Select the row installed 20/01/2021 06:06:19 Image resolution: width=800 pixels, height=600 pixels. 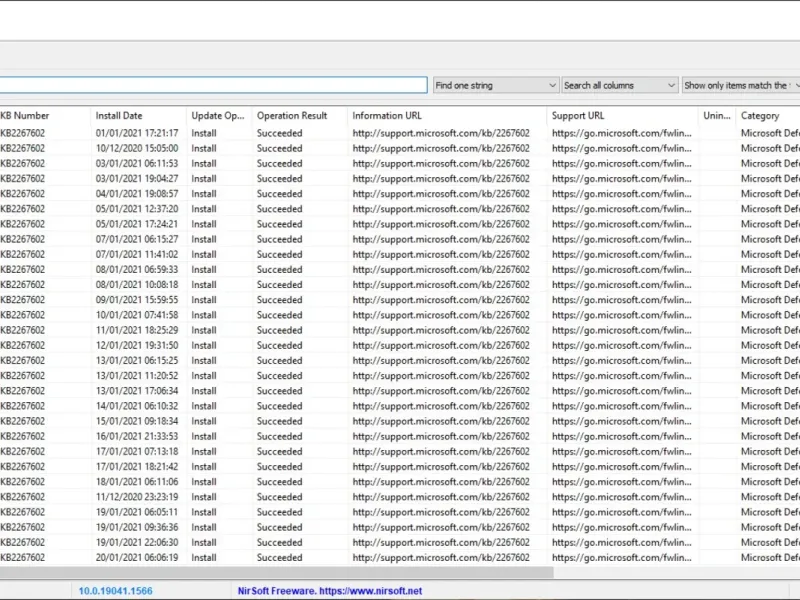coord(400,558)
